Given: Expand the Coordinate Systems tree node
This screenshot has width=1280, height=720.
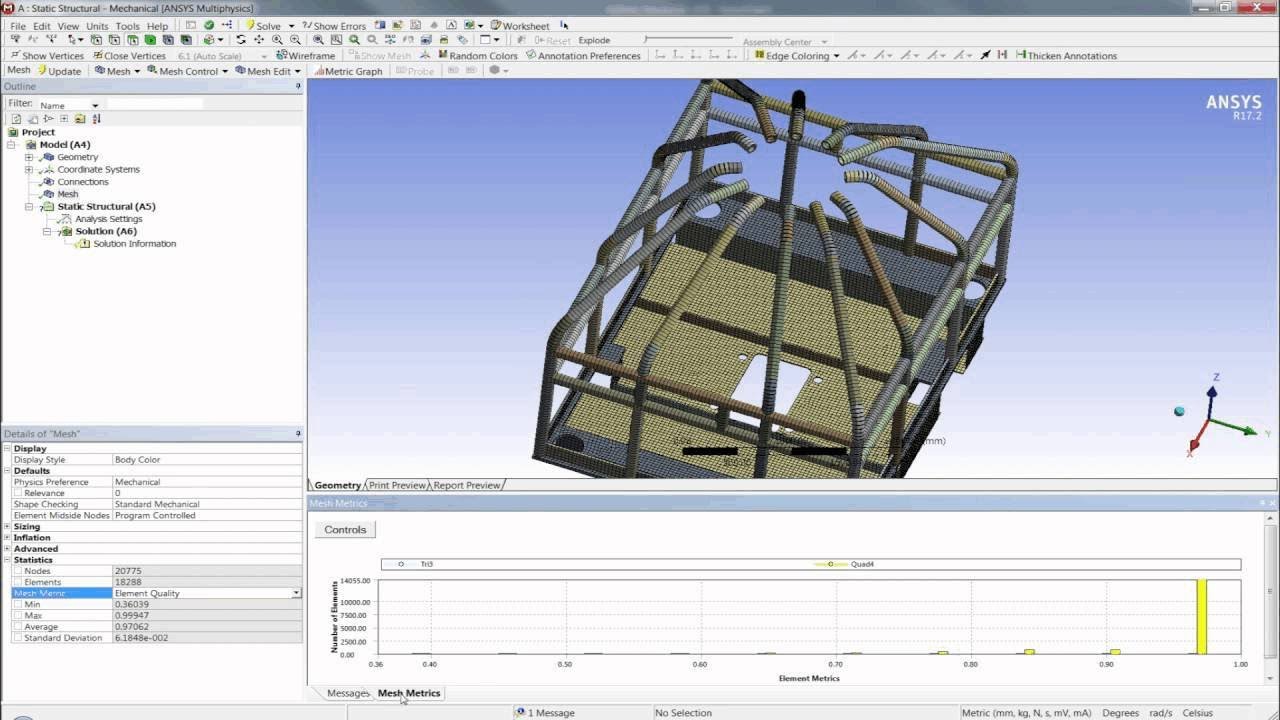Looking at the screenshot, I should 29,169.
